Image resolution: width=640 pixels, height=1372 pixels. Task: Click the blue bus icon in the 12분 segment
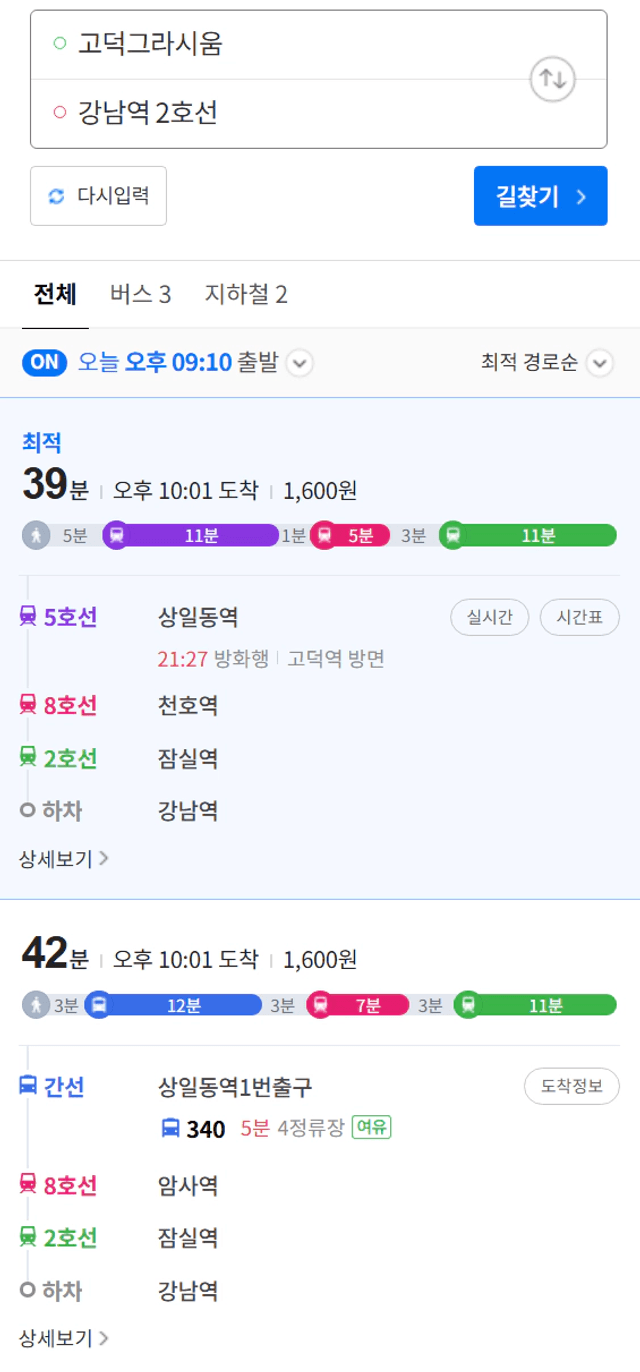tap(98, 1005)
